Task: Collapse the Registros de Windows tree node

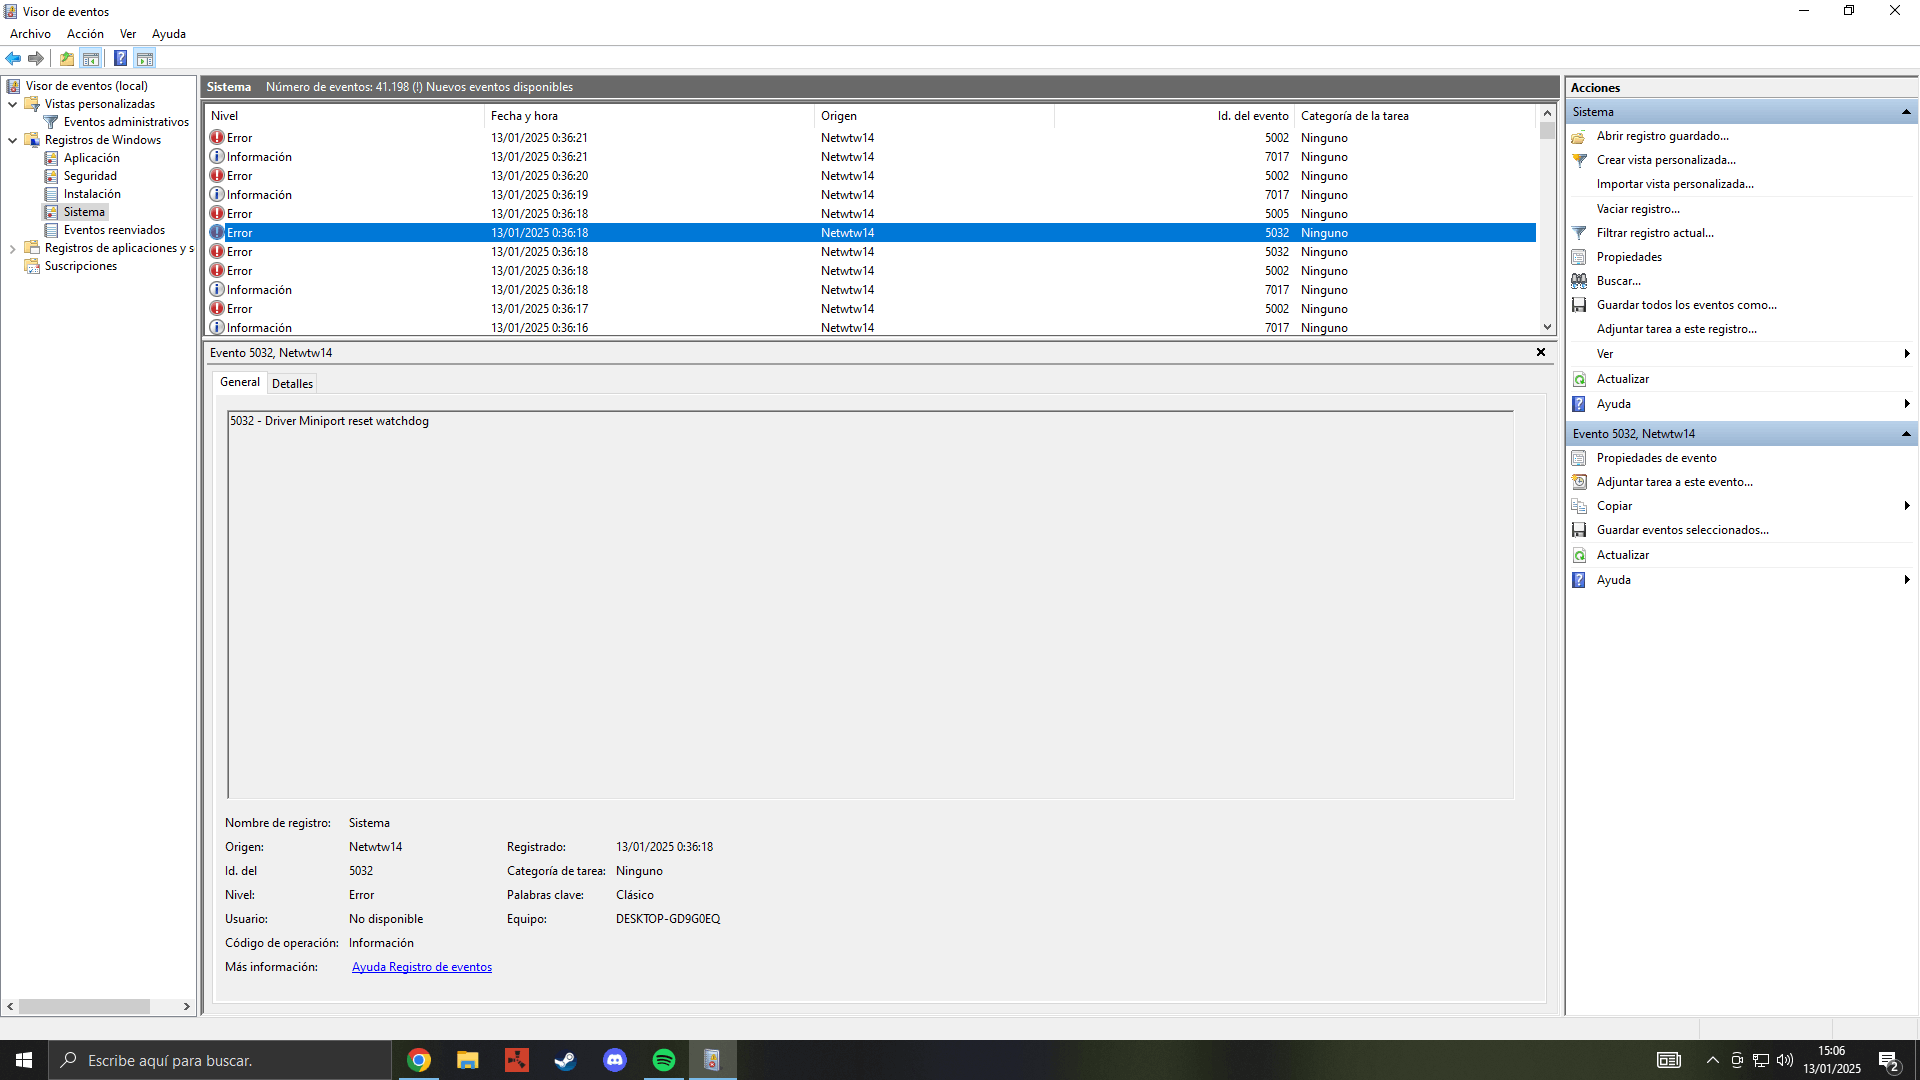Action: (12, 140)
